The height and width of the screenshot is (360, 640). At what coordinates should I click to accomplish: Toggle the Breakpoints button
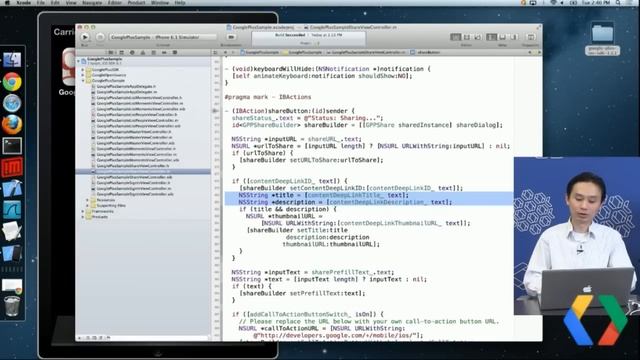point(231,37)
